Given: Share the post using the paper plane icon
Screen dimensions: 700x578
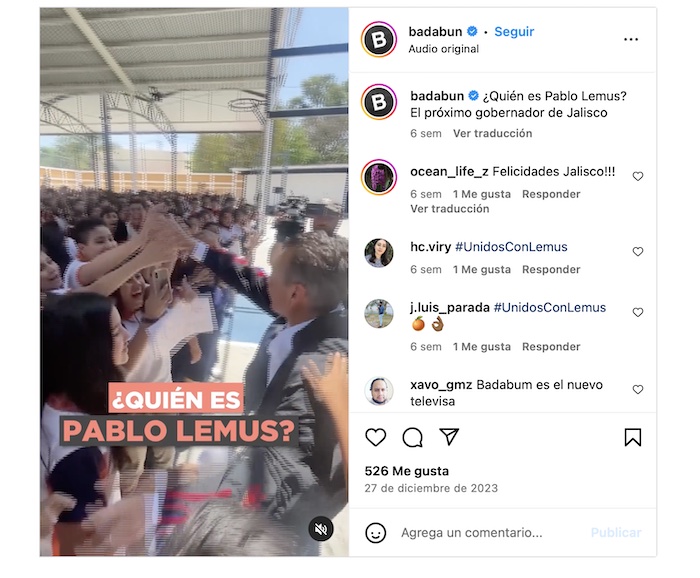Looking at the screenshot, I should 449,437.
